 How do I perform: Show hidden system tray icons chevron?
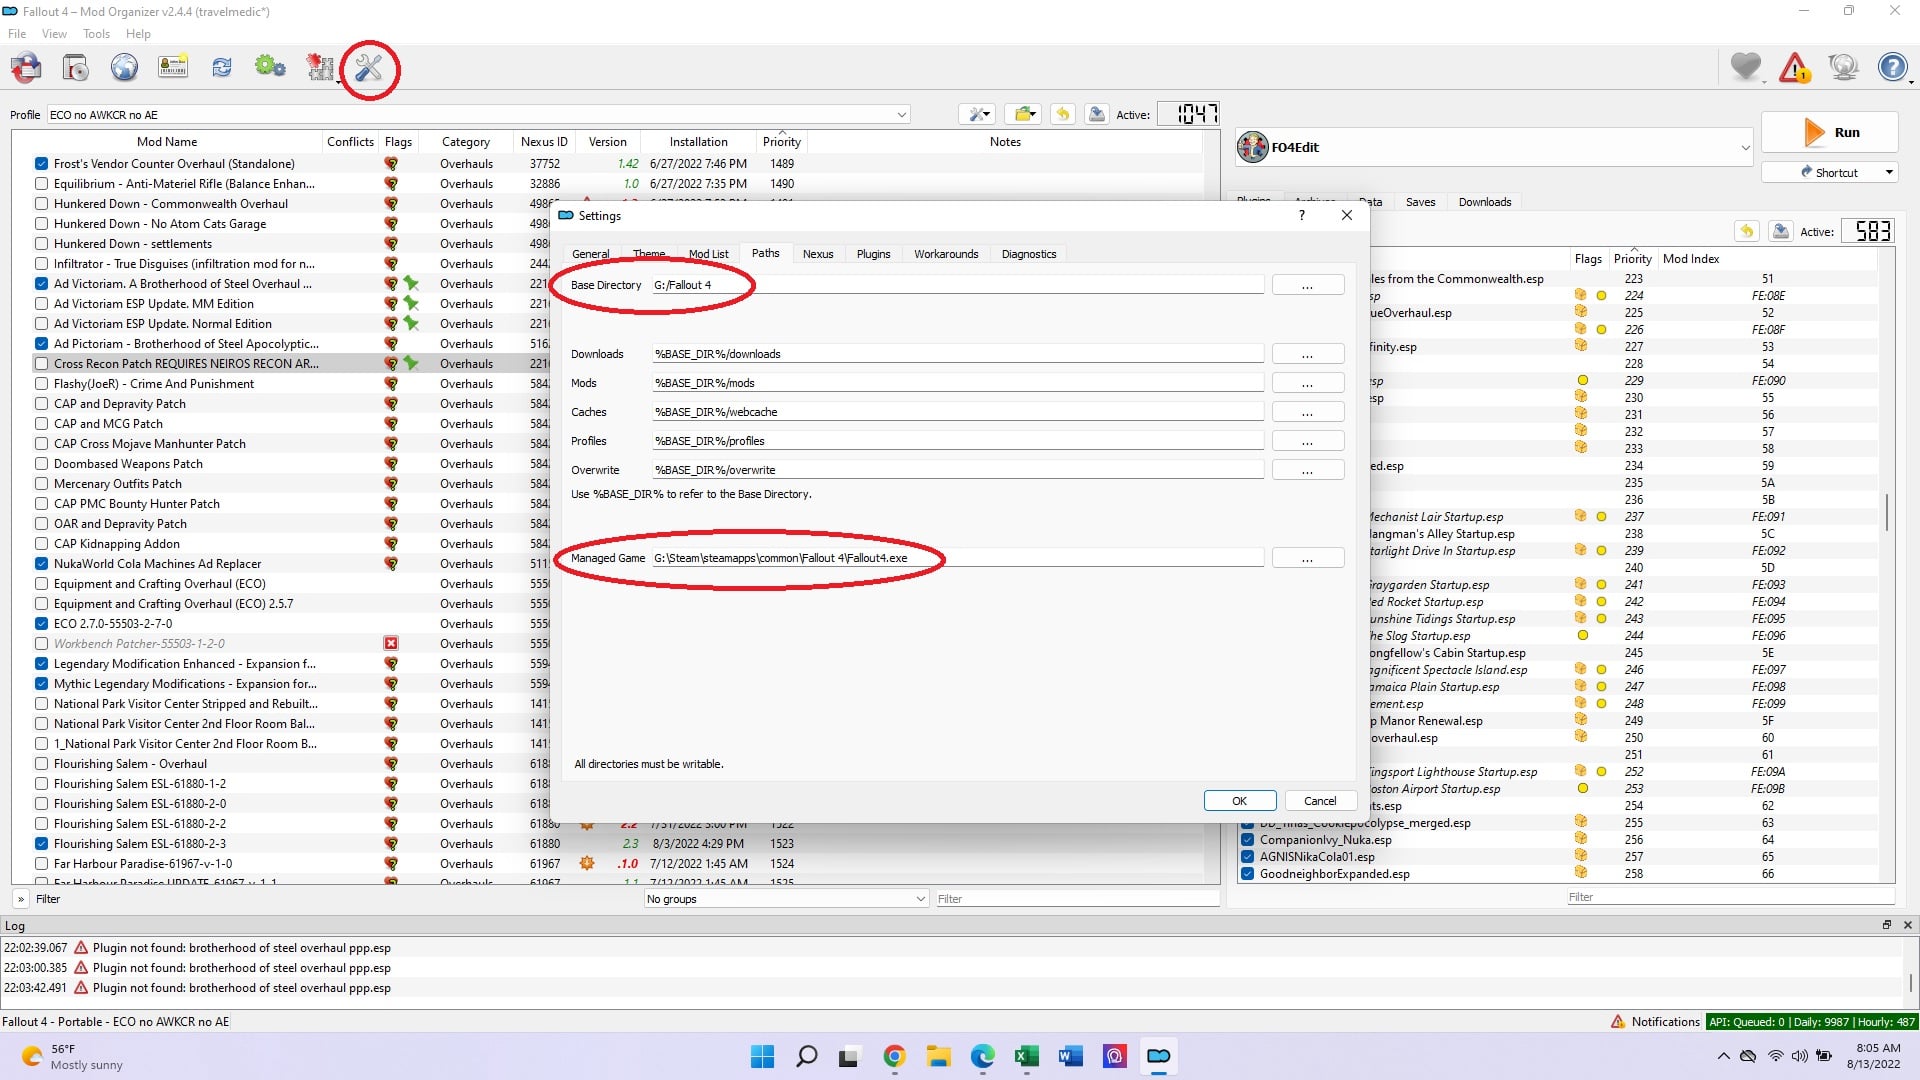pos(1723,1056)
